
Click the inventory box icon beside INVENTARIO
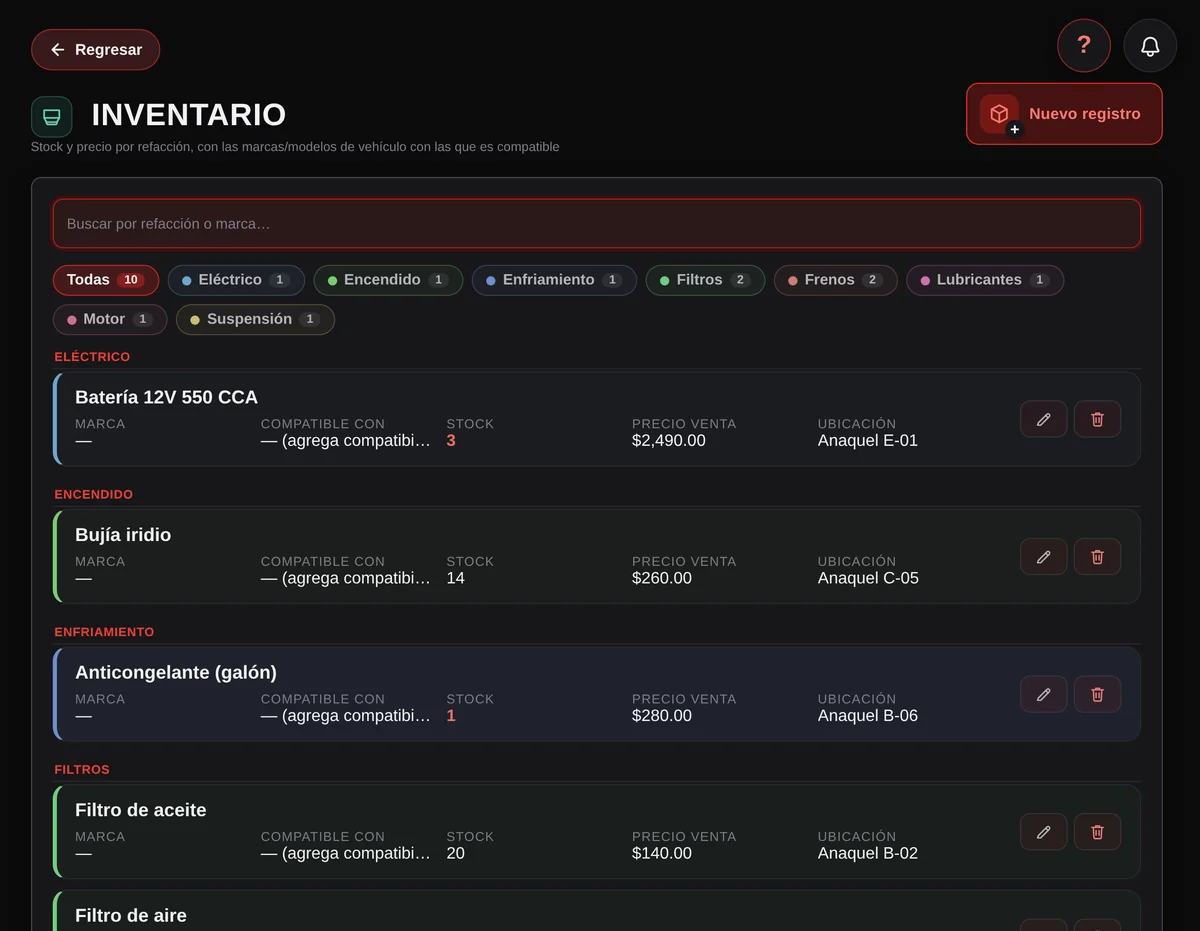51,117
